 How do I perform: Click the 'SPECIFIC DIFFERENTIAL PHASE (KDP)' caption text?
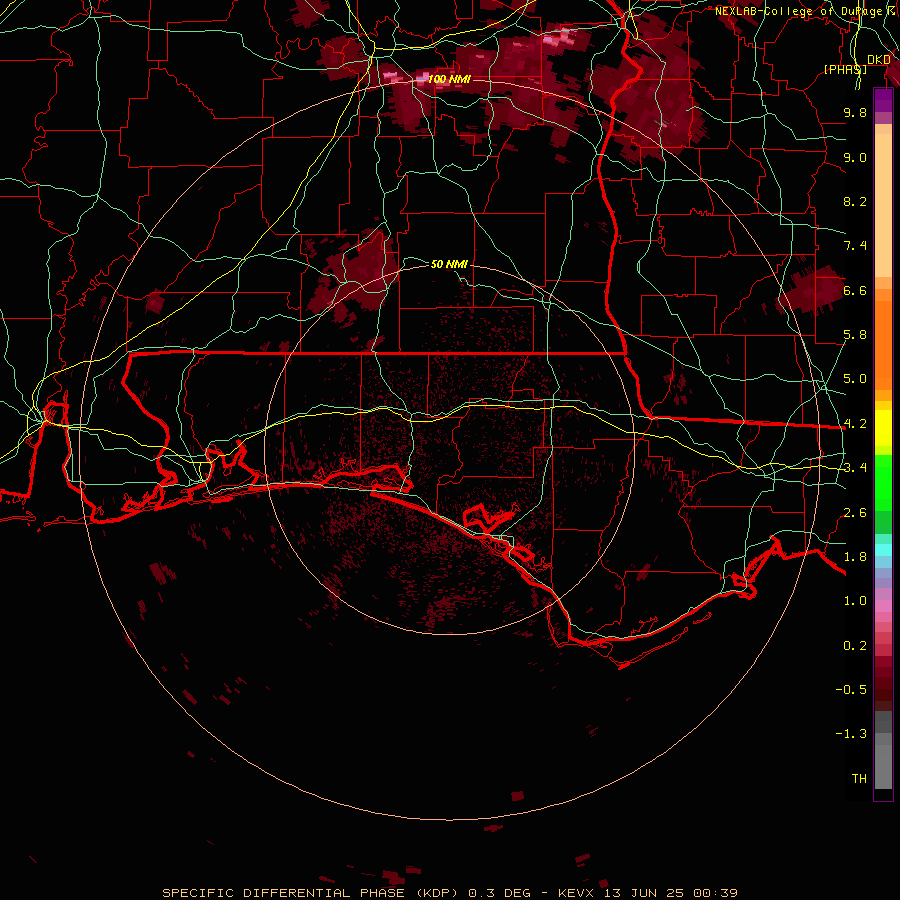pos(311,893)
